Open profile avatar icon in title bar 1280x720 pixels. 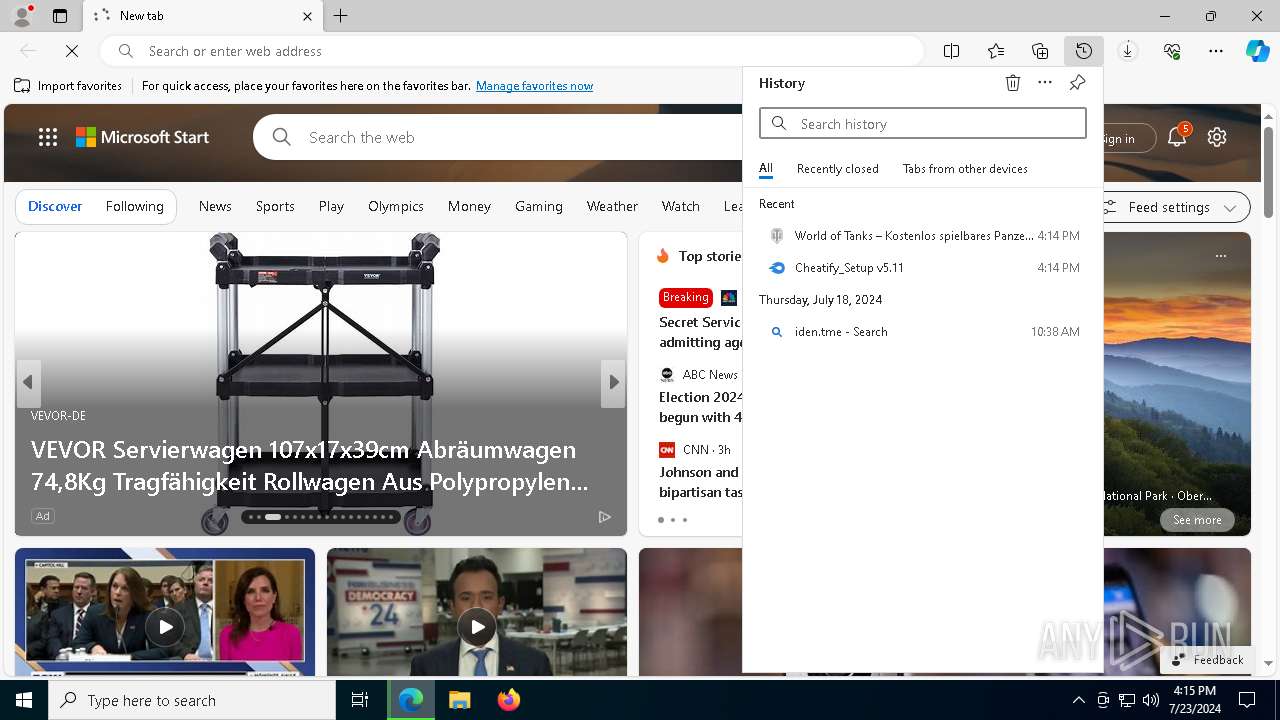pyautogui.click(x=21, y=16)
